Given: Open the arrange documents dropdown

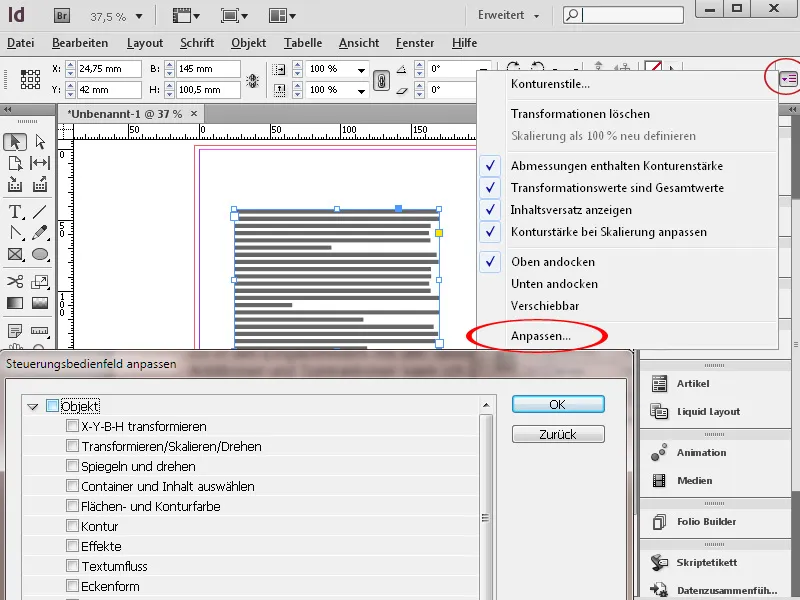Looking at the screenshot, I should tap(282, 16).
